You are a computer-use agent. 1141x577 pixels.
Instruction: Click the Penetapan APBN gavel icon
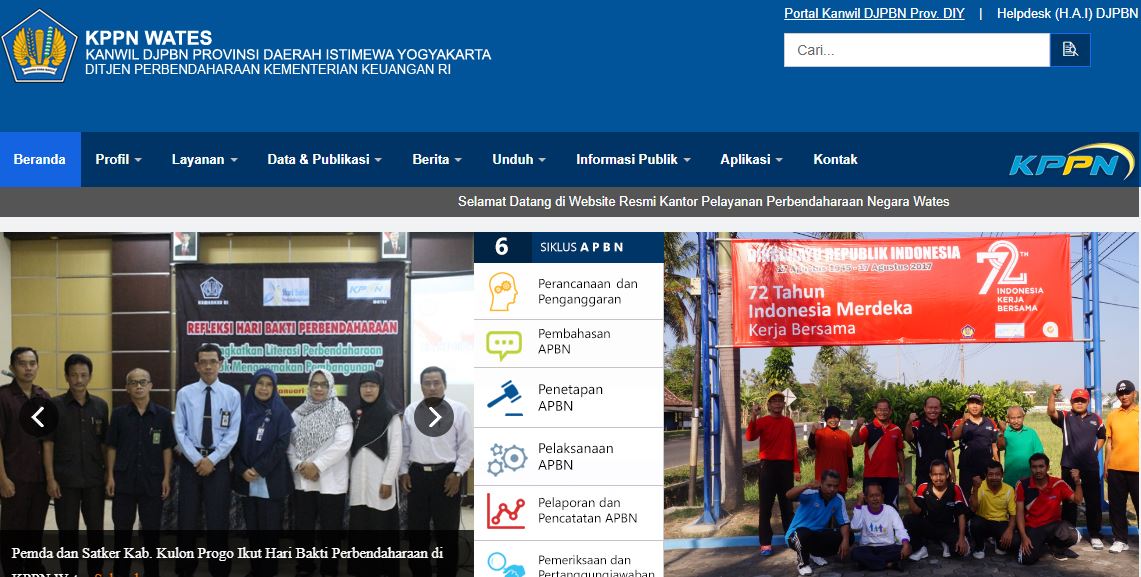pos(505,398)
